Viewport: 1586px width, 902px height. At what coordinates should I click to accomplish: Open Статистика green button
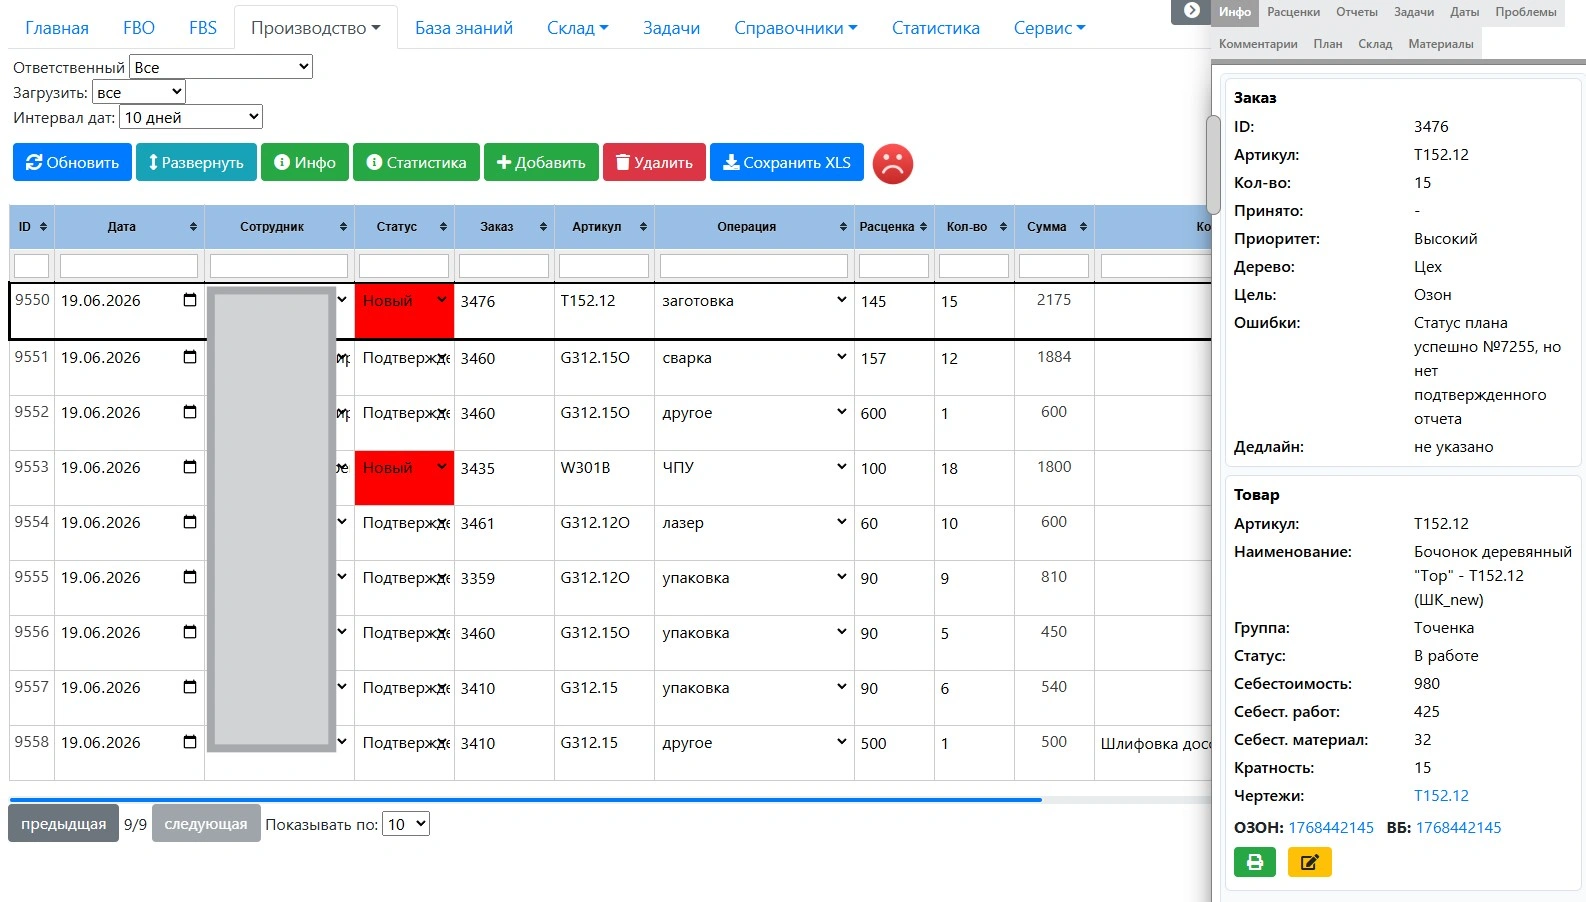tap(416, 162)
